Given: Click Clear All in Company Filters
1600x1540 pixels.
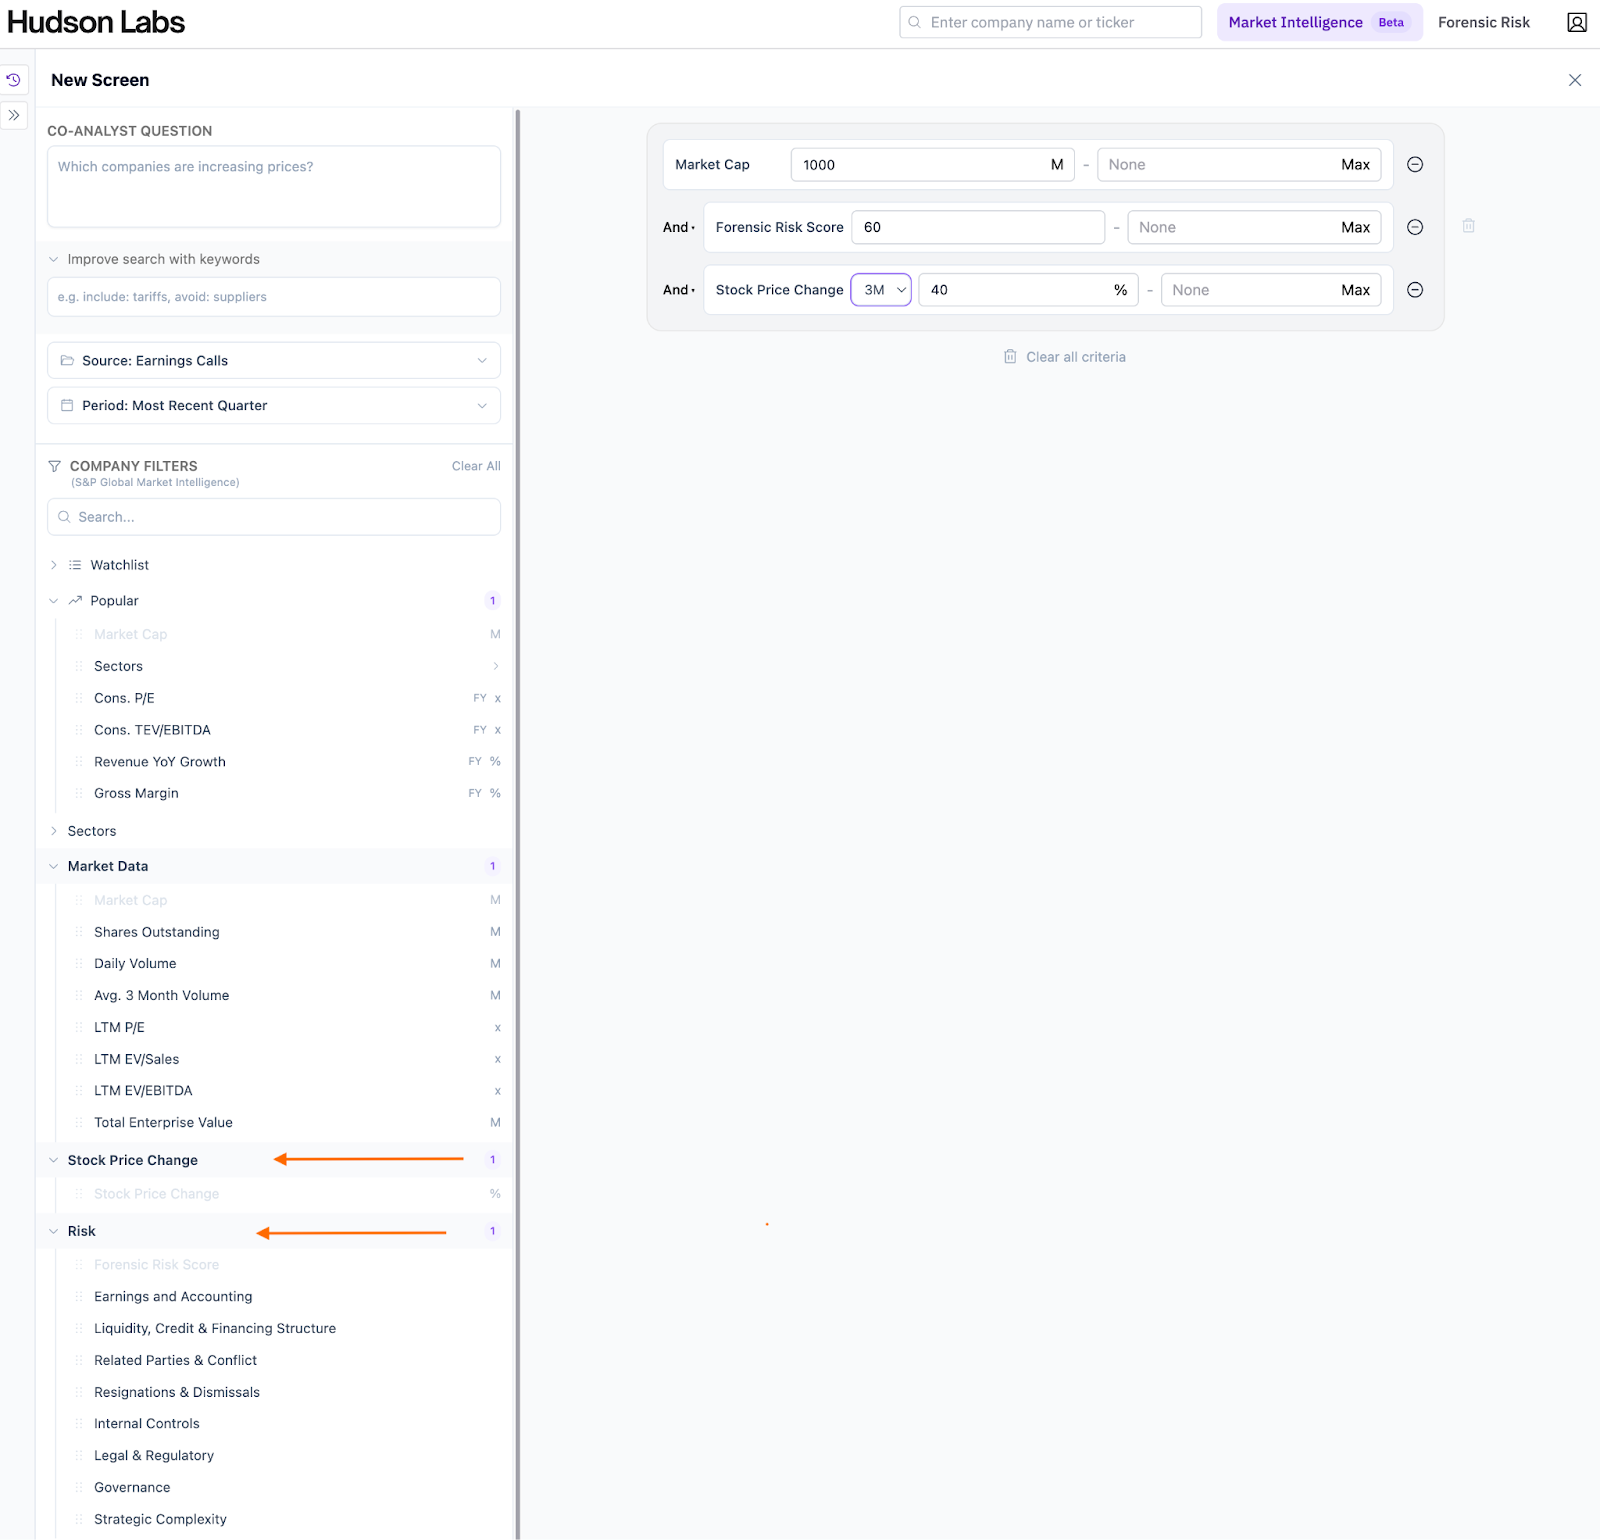Looking at the screenshot, I should coord(476,466).
